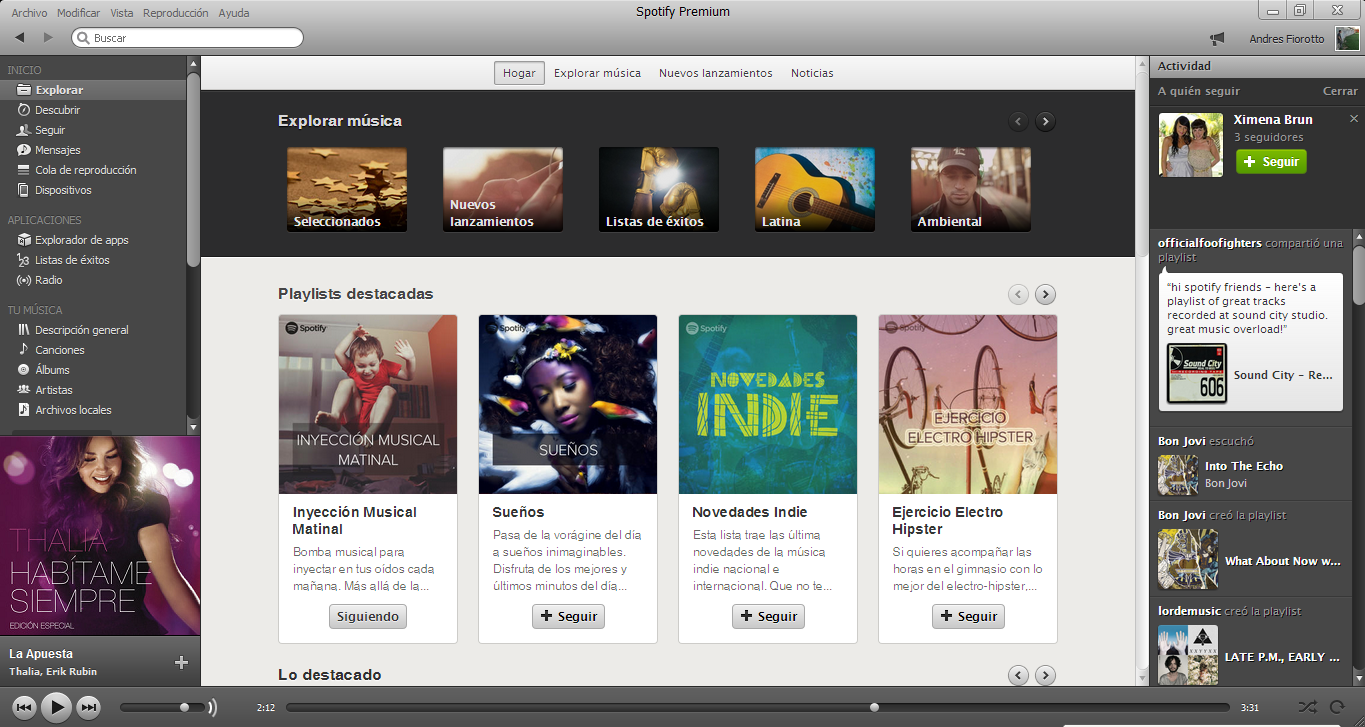Play the current track

pyautogui.click(x=57, y=708)
